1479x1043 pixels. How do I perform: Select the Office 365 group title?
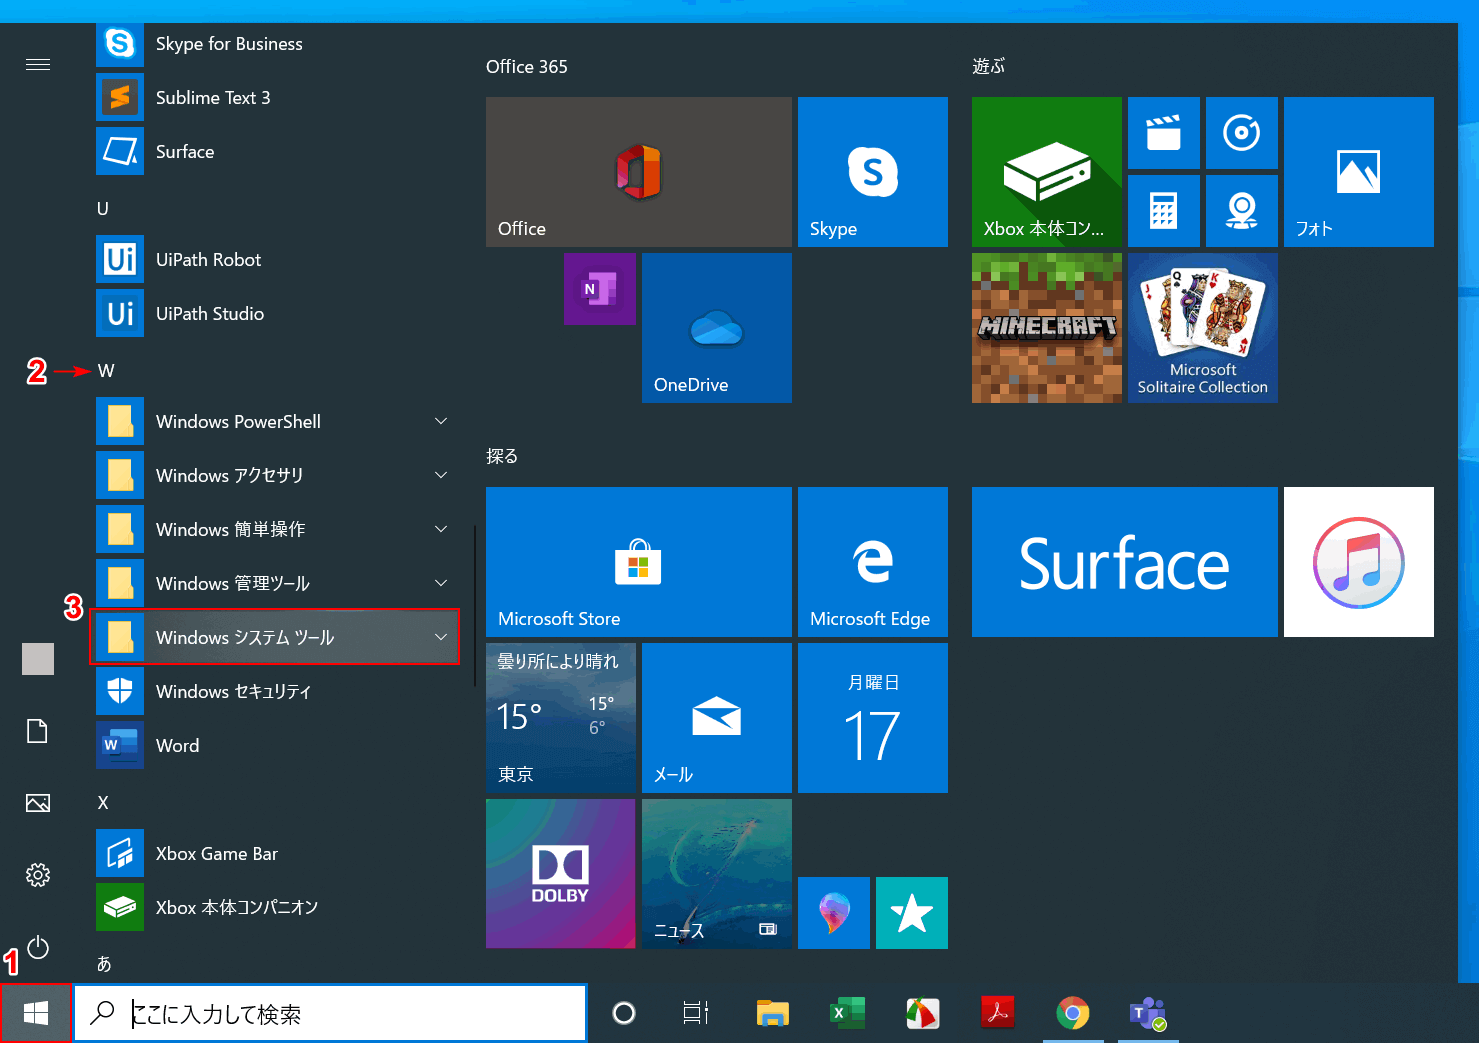pyautogui.click(x=527, y=66)
